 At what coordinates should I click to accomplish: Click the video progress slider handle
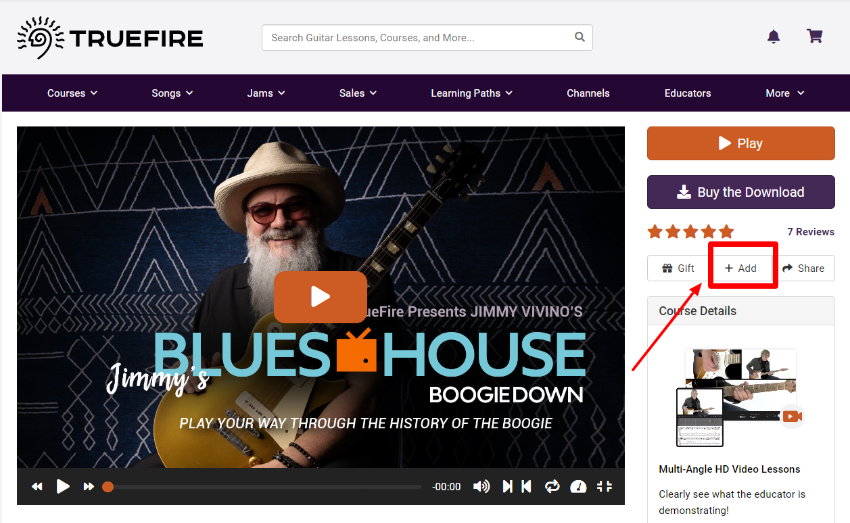108,487
